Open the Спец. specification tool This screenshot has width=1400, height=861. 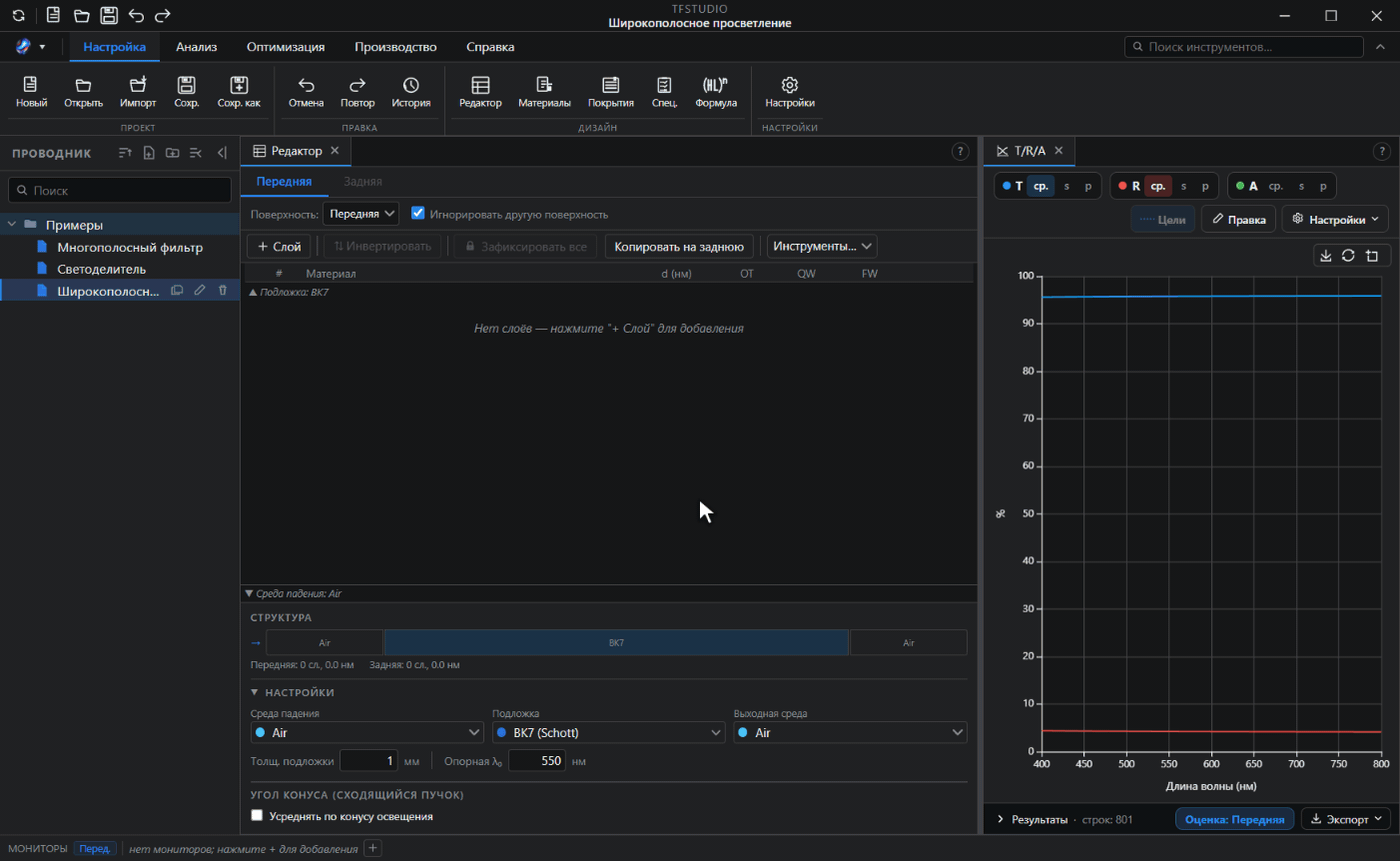tap(664, 92)
